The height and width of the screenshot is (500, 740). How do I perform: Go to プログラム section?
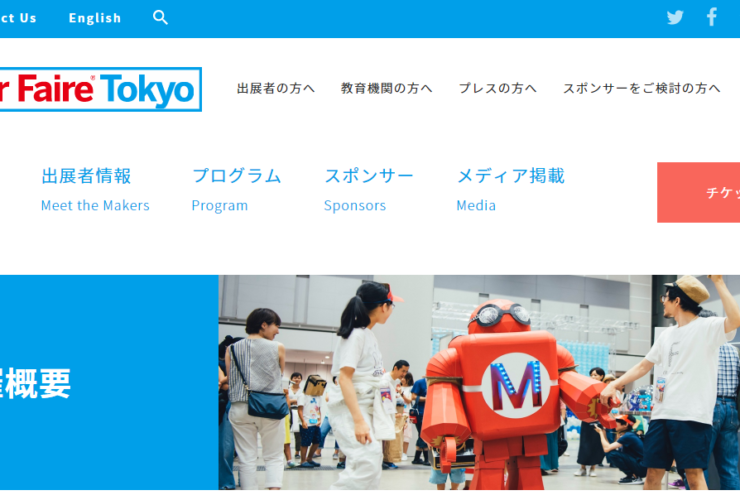[236, 176]
